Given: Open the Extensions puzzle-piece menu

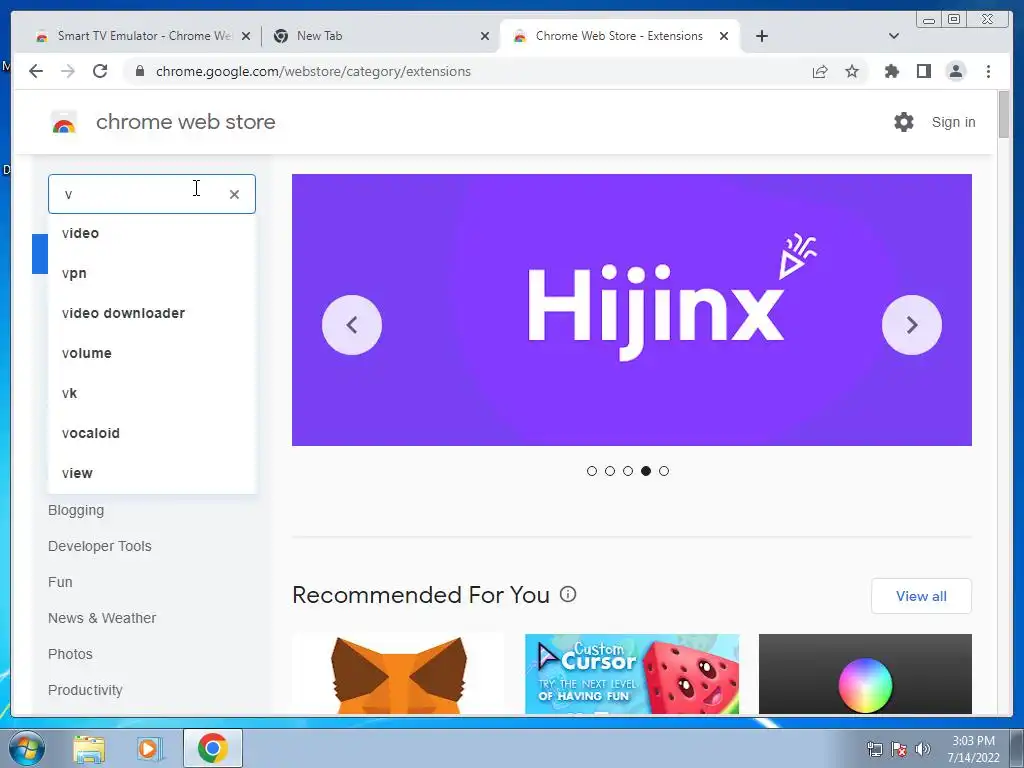Looking at the screenshot, I should 891,71.
